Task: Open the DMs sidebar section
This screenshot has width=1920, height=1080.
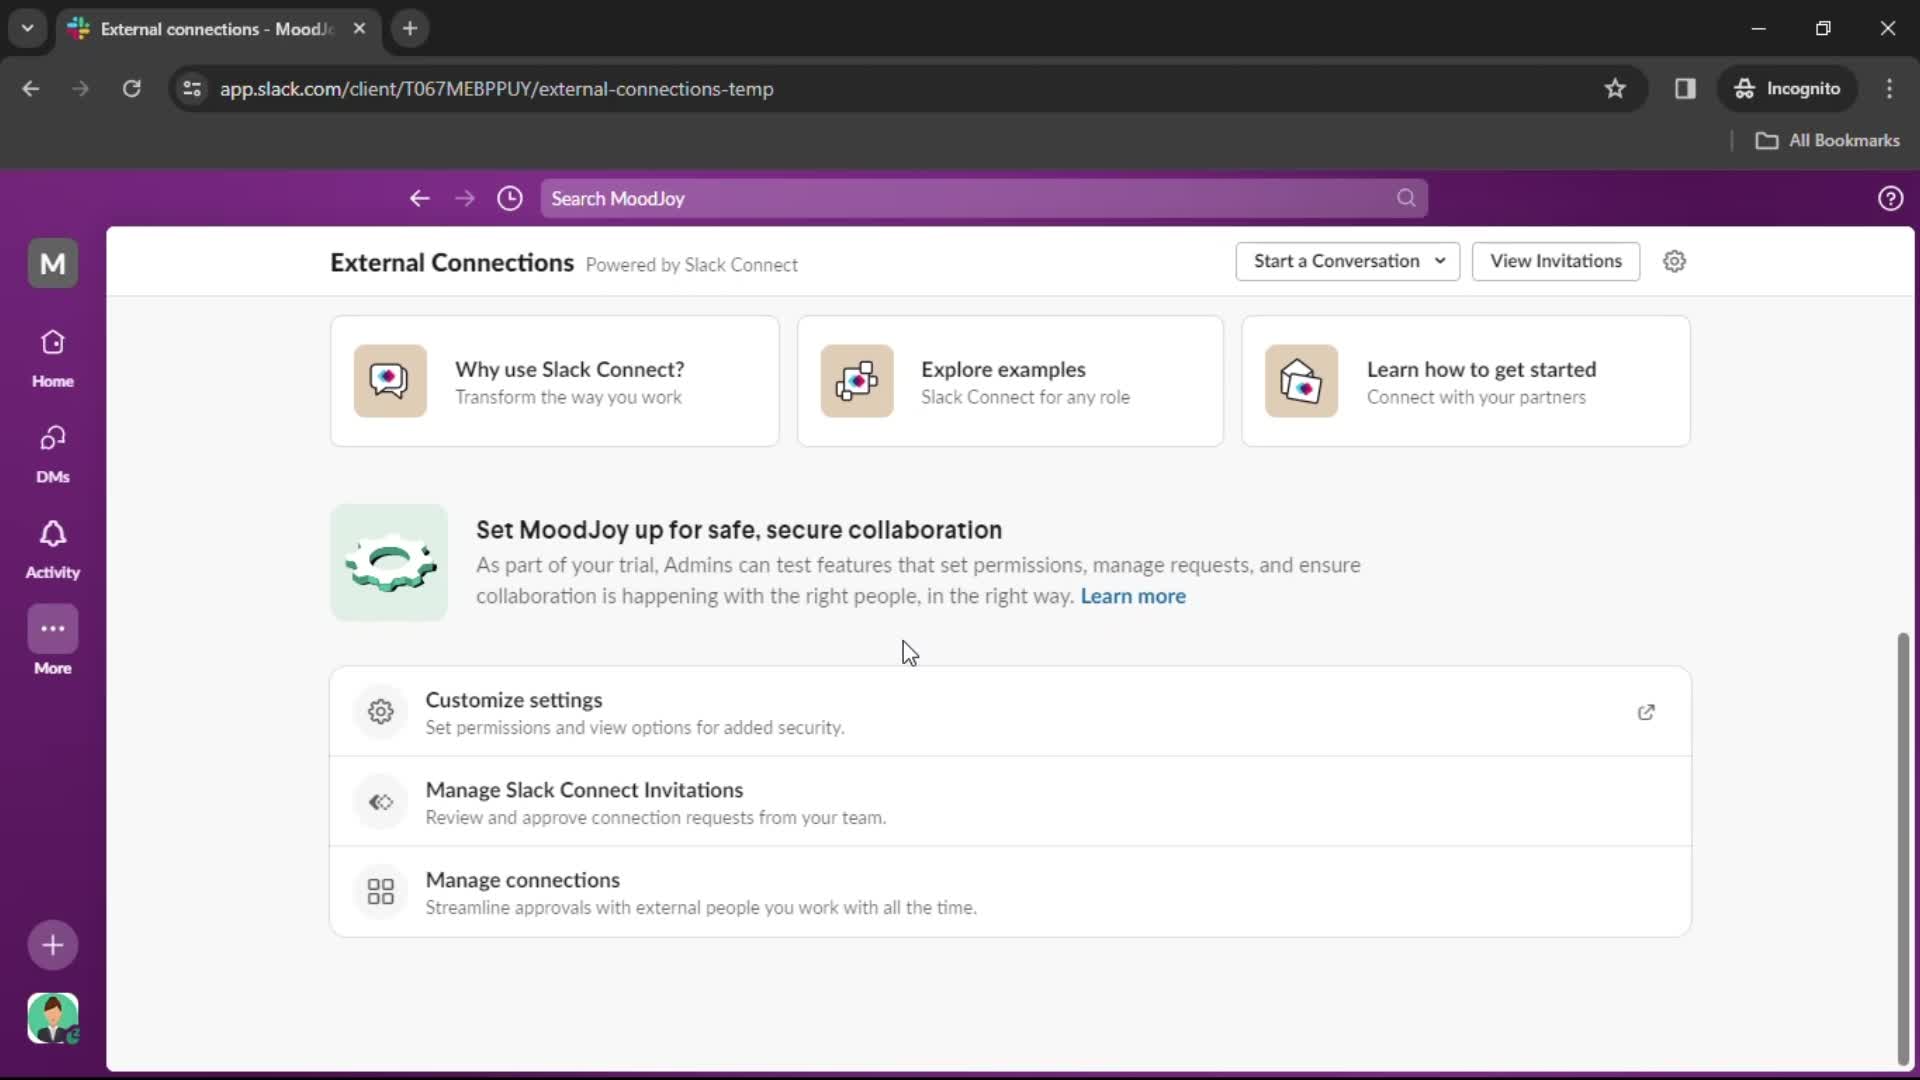Action: pyautogui.click(x=53, y=452)
